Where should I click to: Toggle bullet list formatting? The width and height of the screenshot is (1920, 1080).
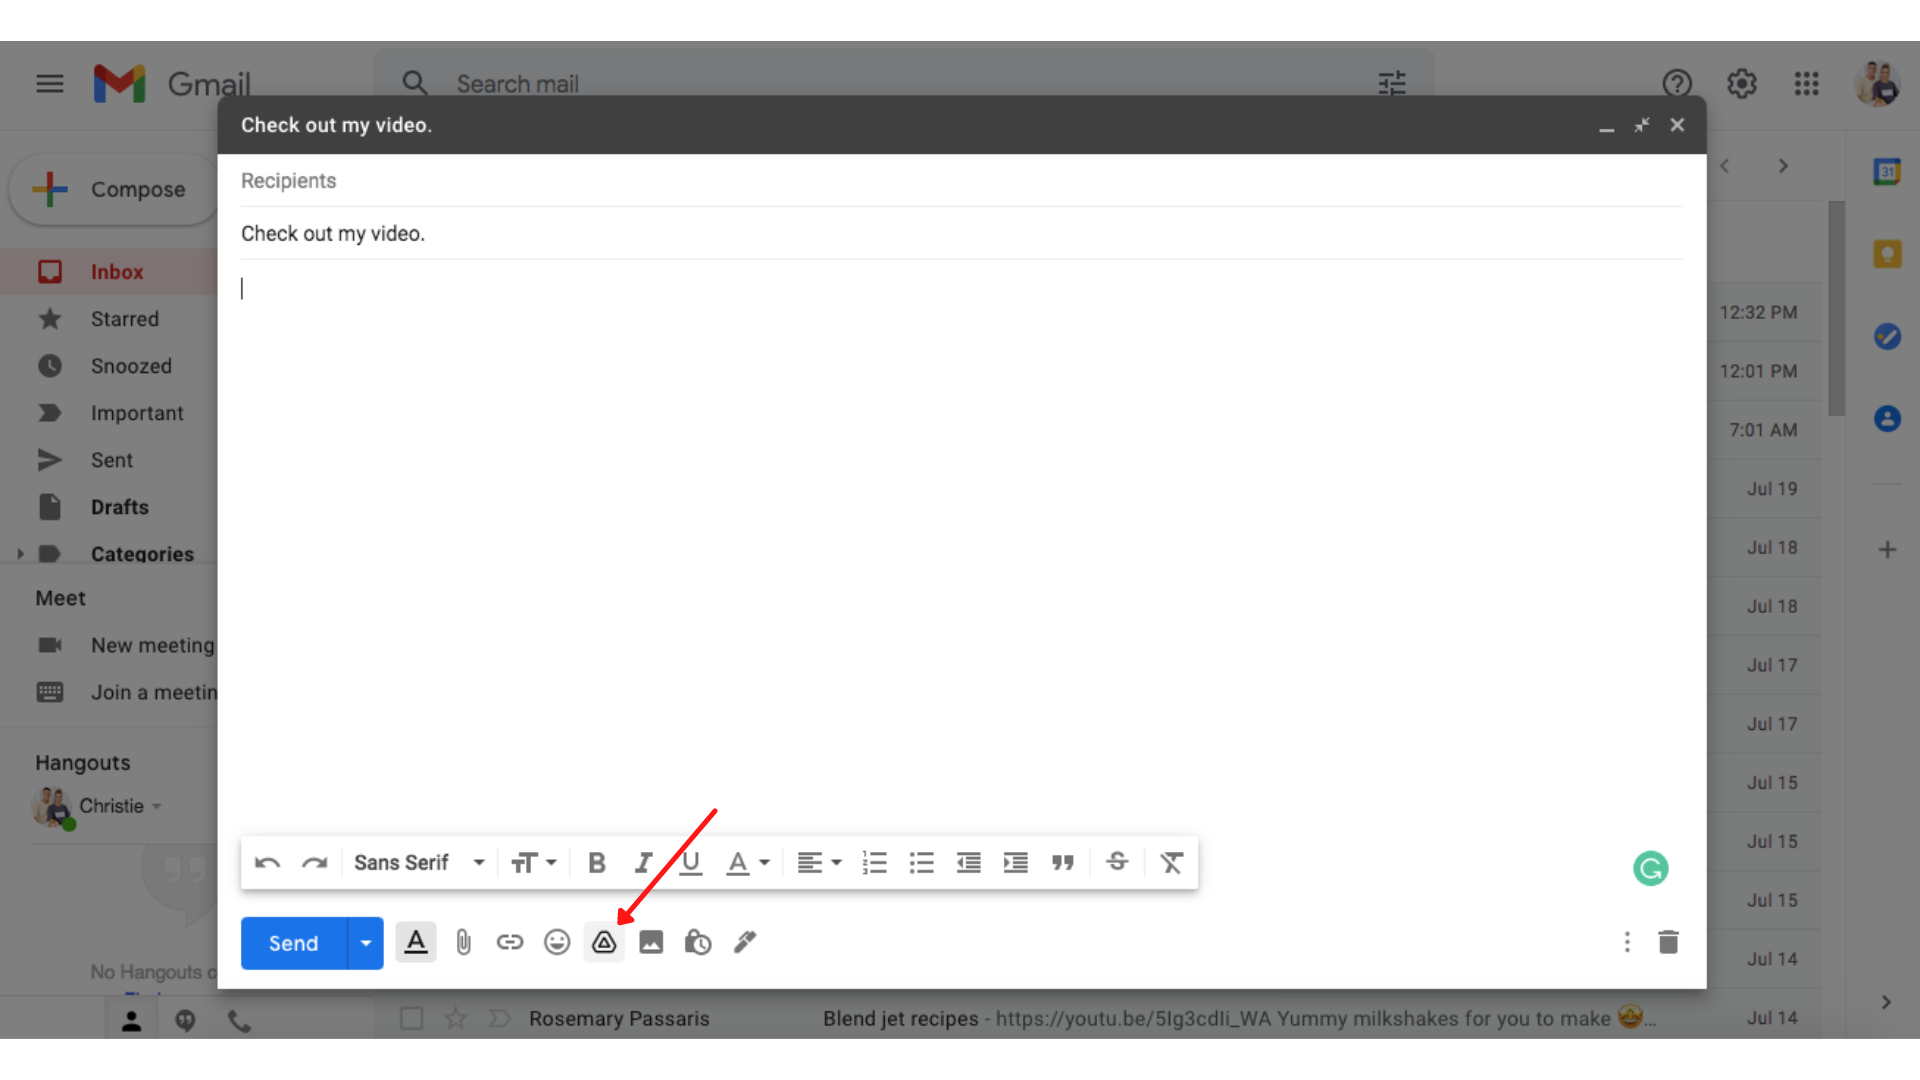[x=920, y=862]
